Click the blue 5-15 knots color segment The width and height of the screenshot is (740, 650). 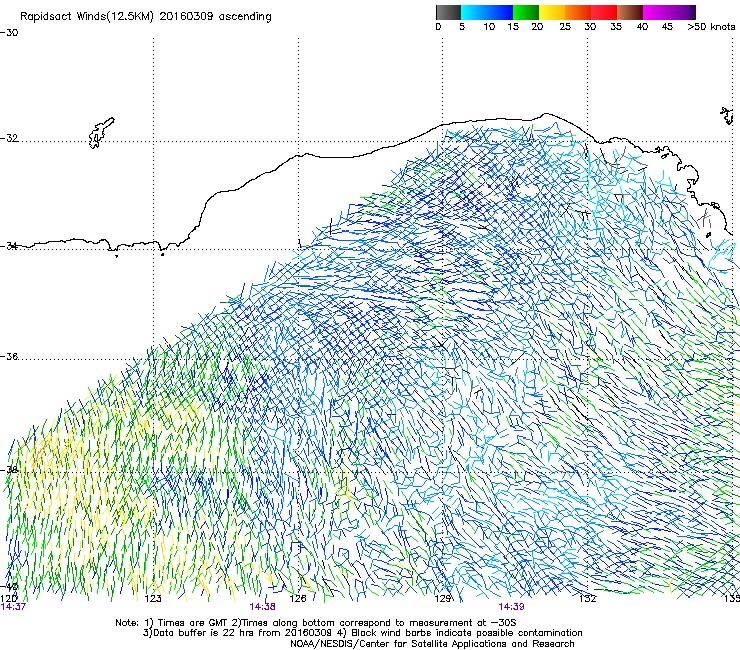(487, 12)
